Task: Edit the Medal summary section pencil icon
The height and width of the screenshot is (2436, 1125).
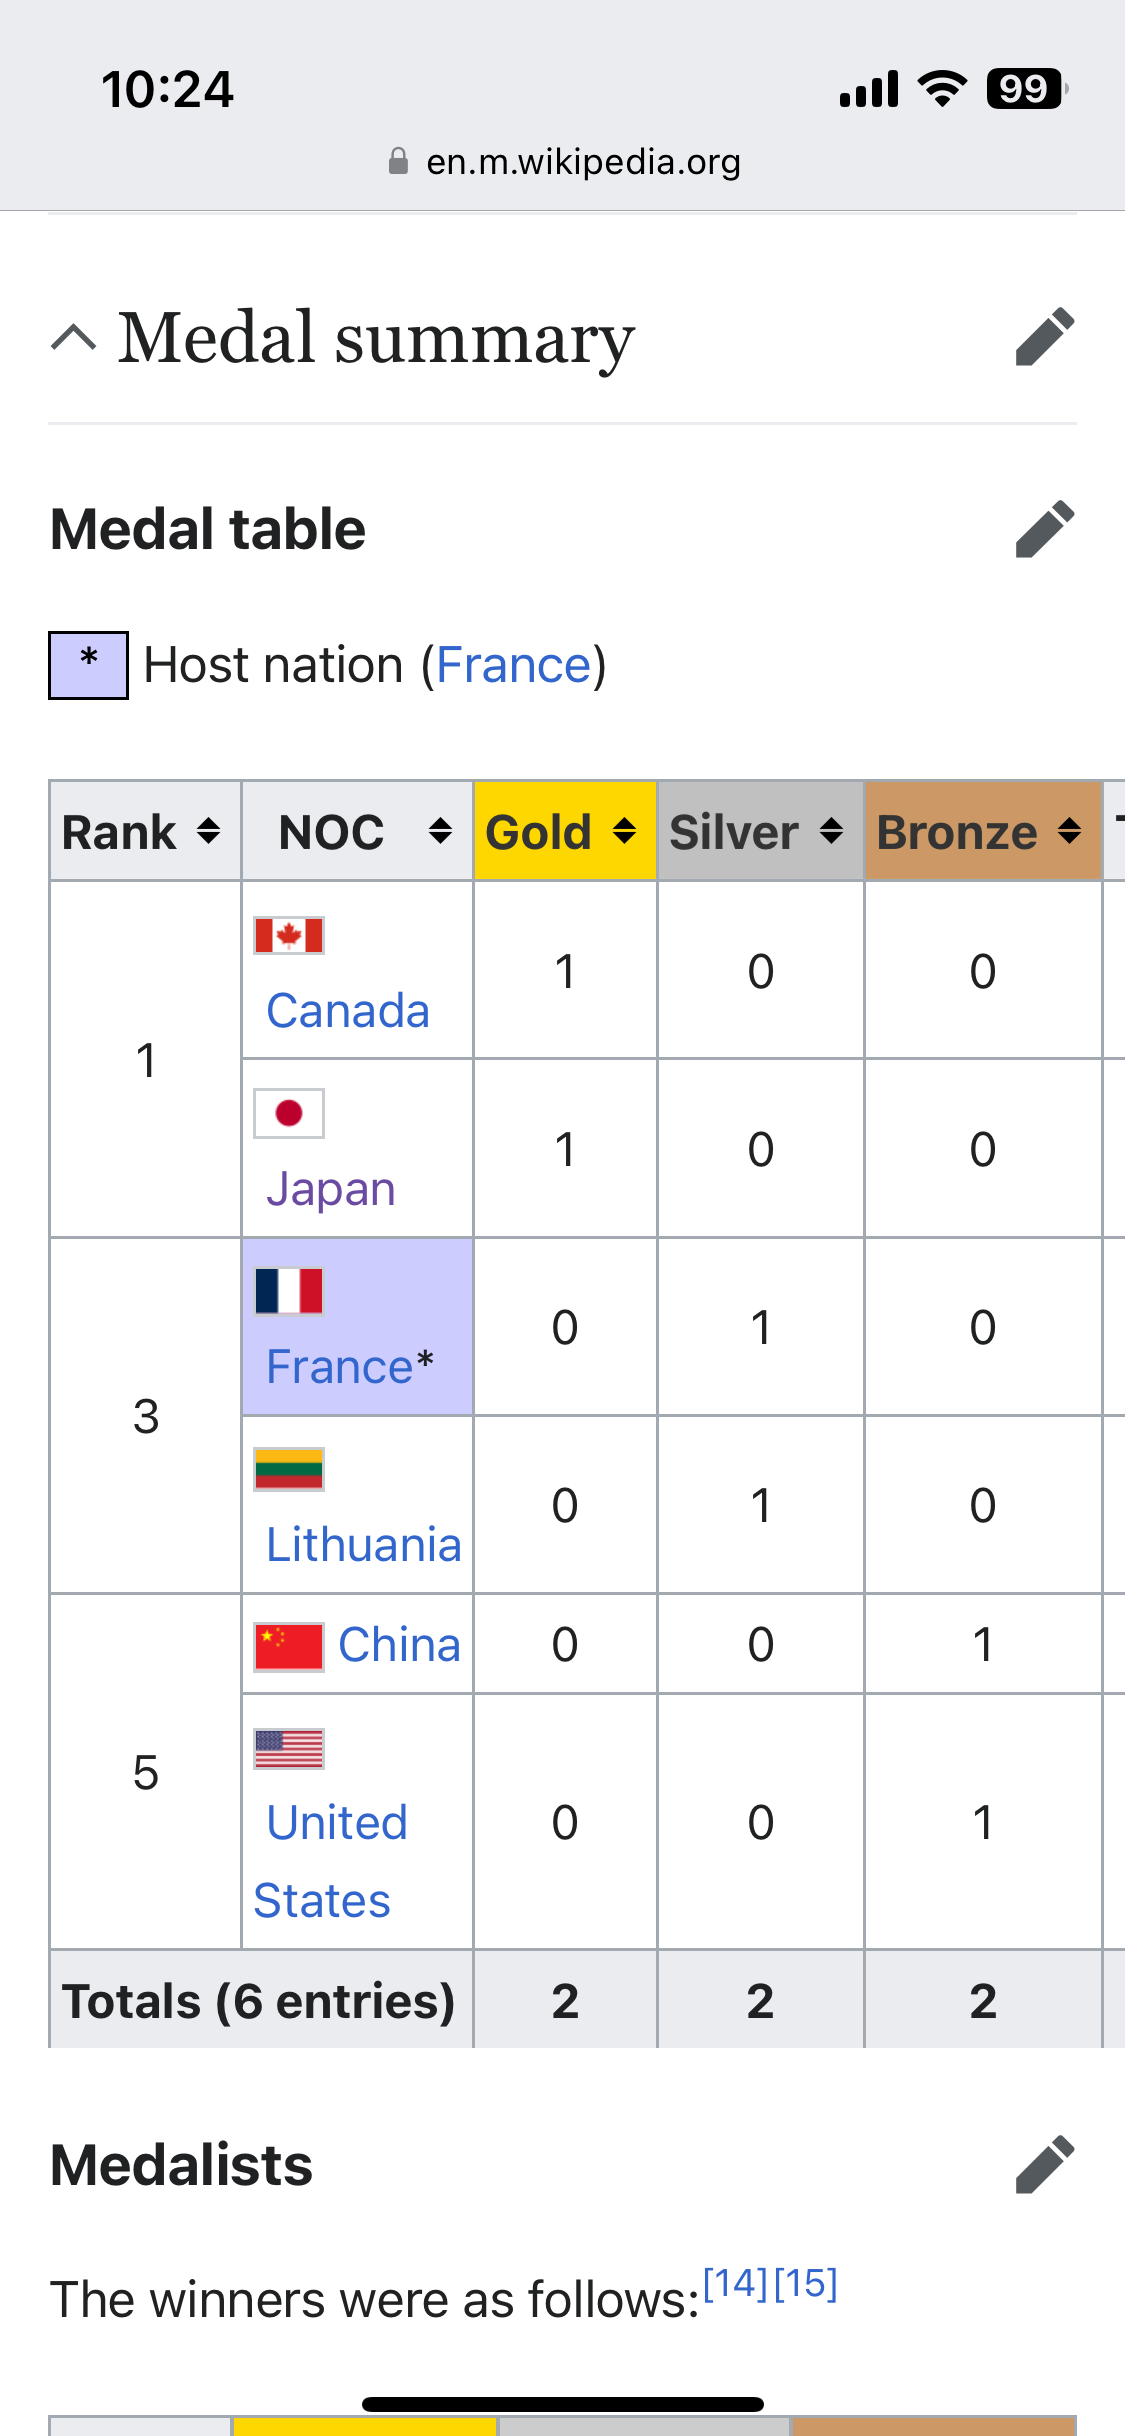Action: pos(1044,337)
